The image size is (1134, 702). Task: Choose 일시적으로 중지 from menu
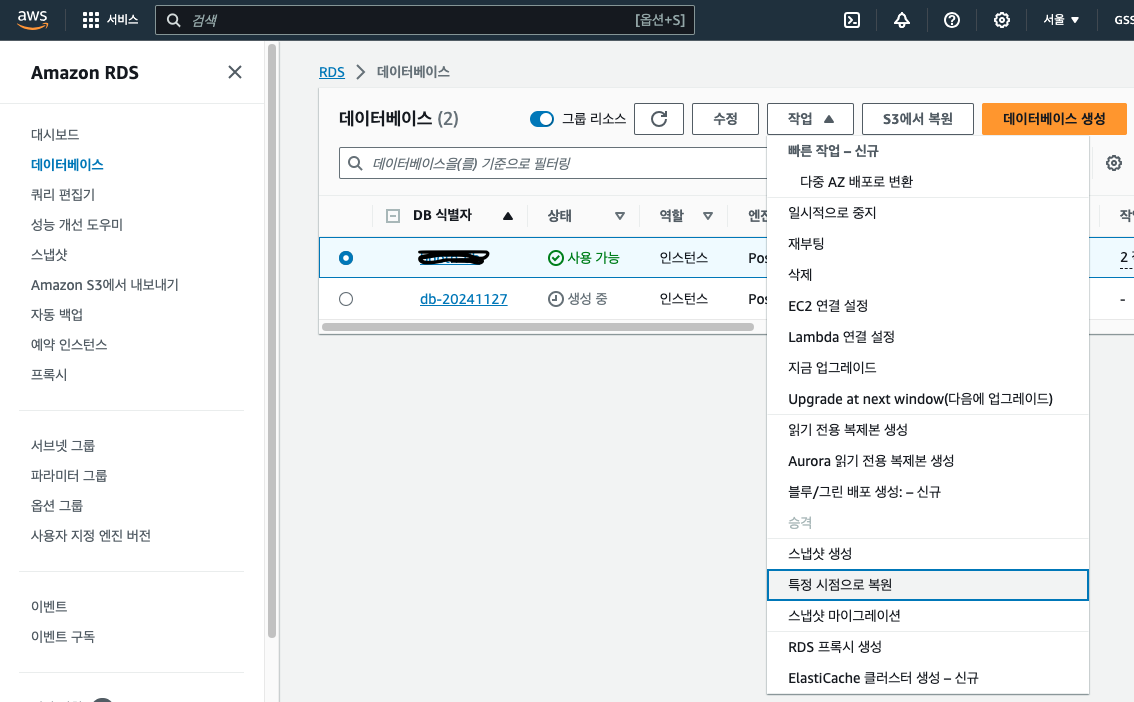tap(928, 213)
